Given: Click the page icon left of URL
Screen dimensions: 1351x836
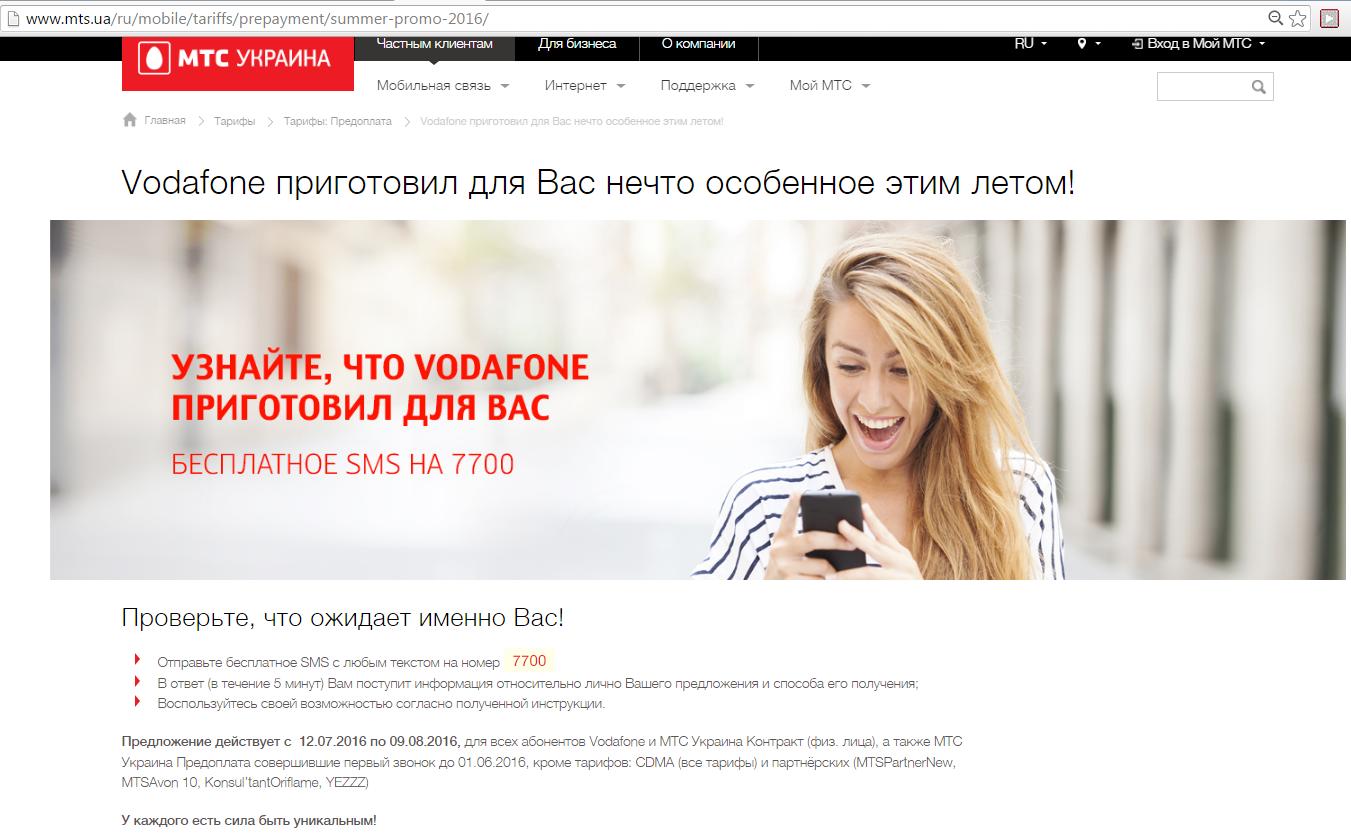Looking at the screenshot, I should point(13,18).
